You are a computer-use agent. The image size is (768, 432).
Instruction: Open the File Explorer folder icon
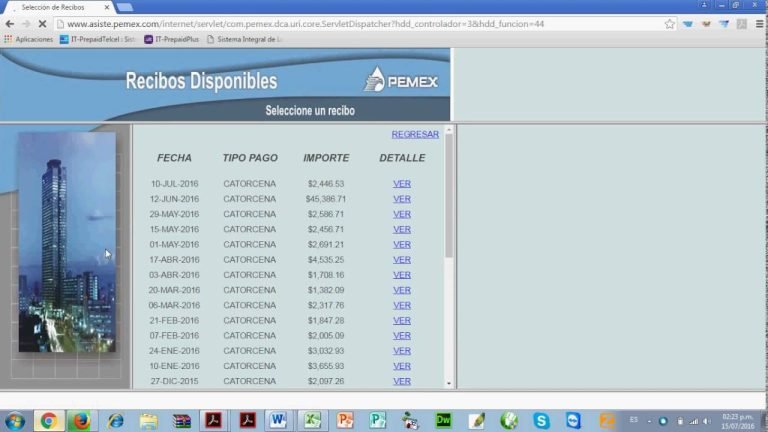tap(148, 421)
